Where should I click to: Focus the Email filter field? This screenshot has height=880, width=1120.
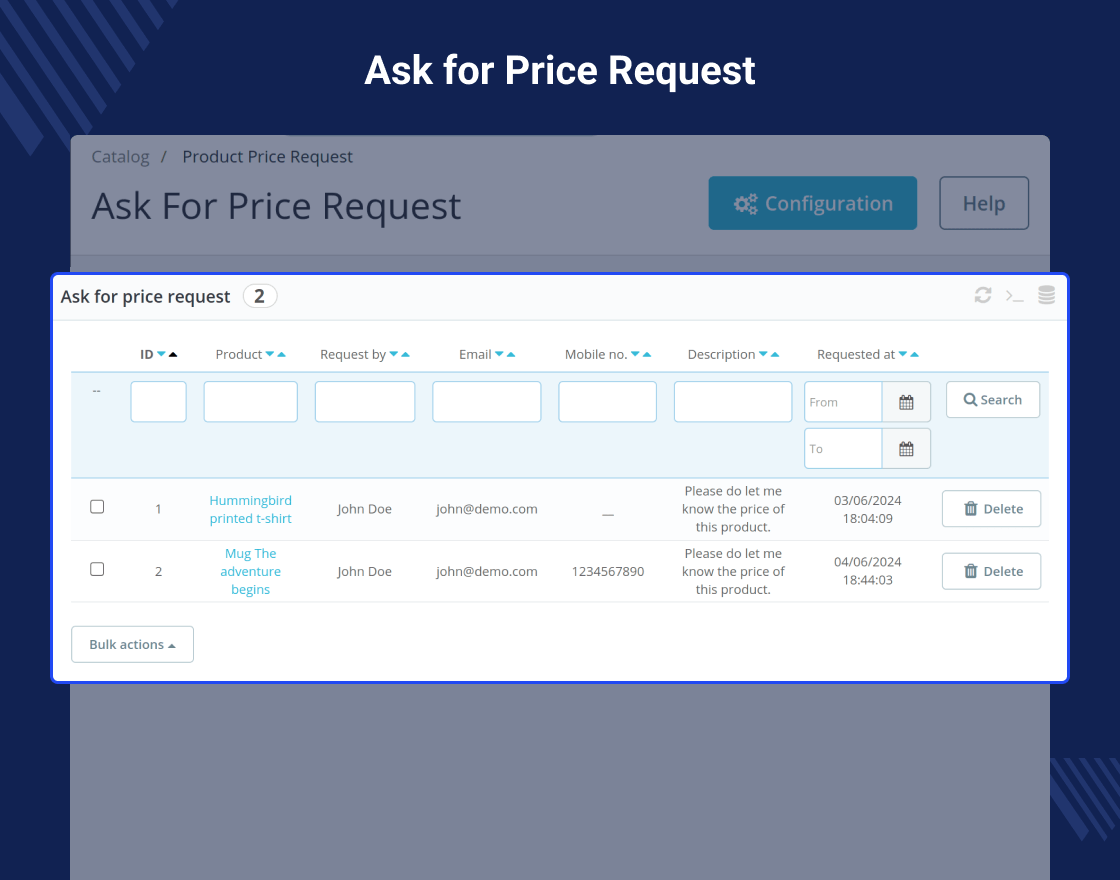tap(486, 401)
